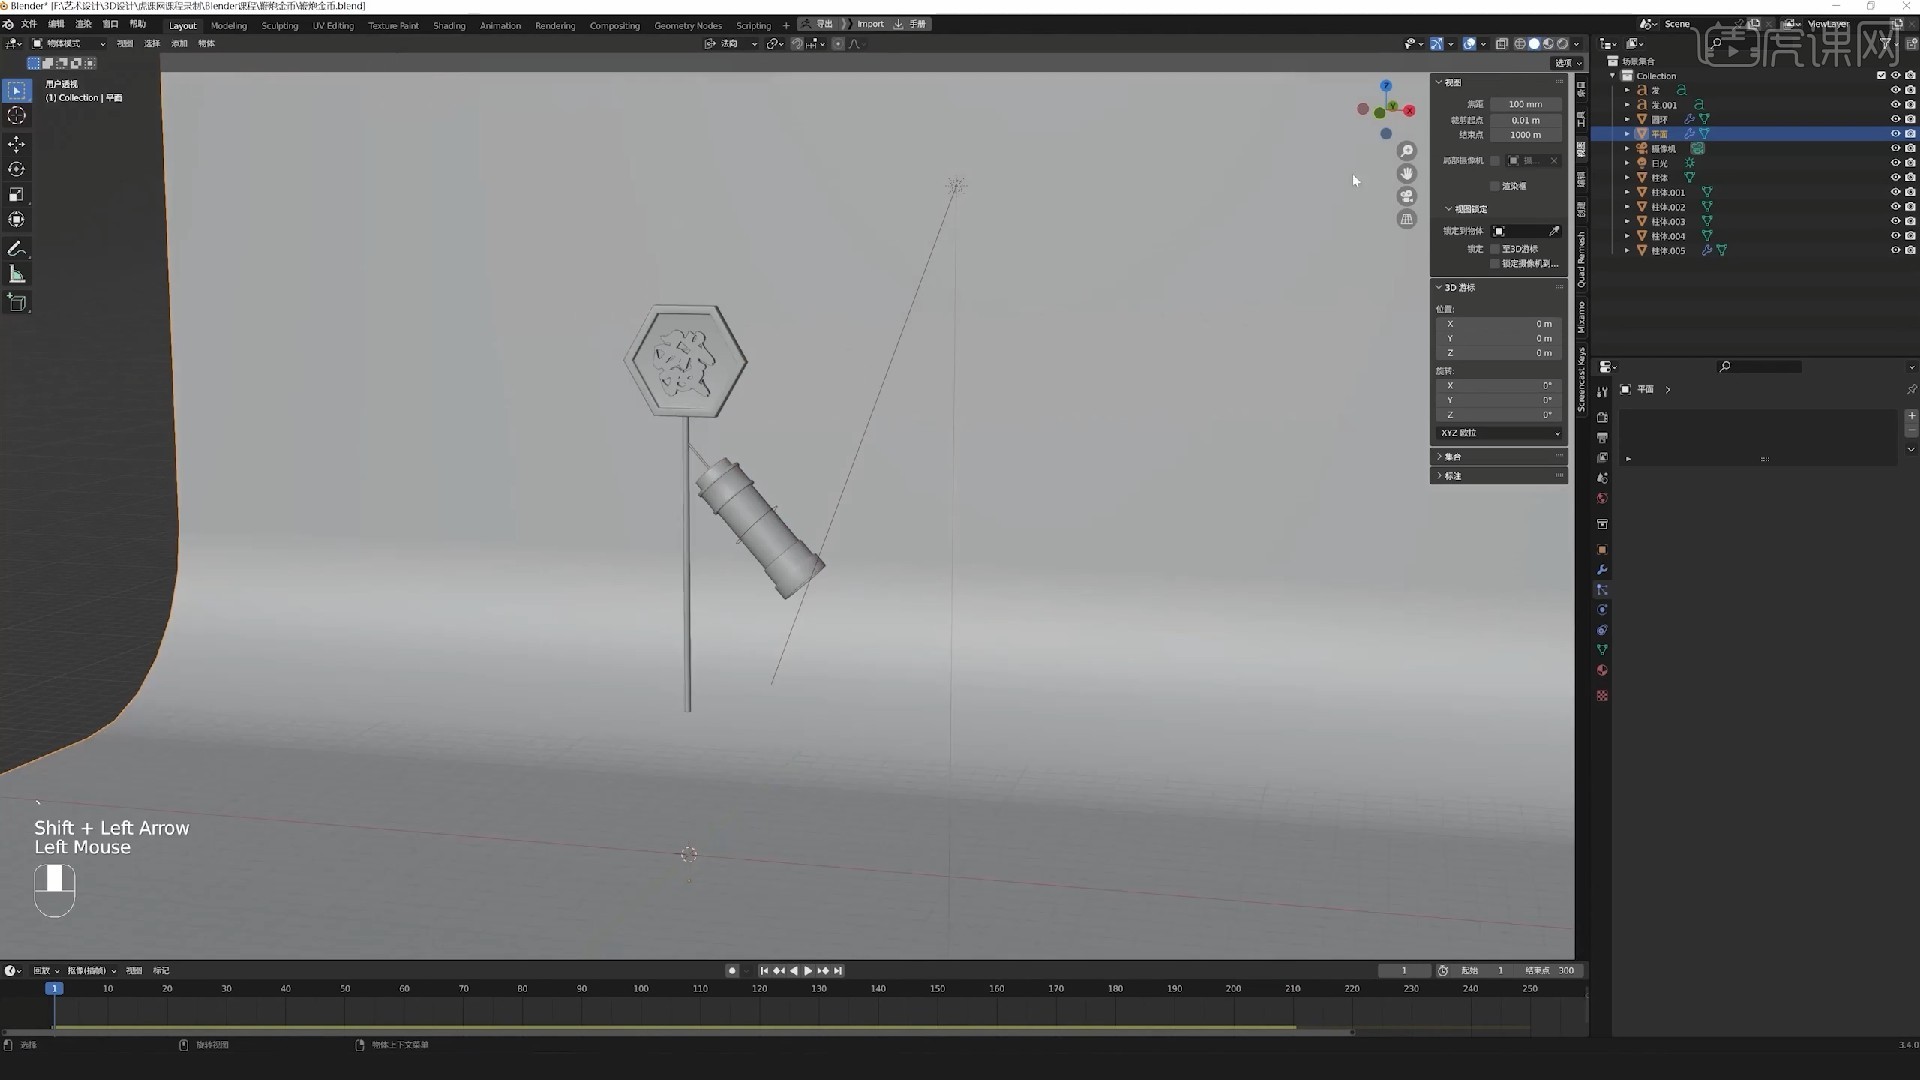The height and width of the screenshot is (1080, 1920).
Task: Activate the Transform tool
Action: [16, 219]
